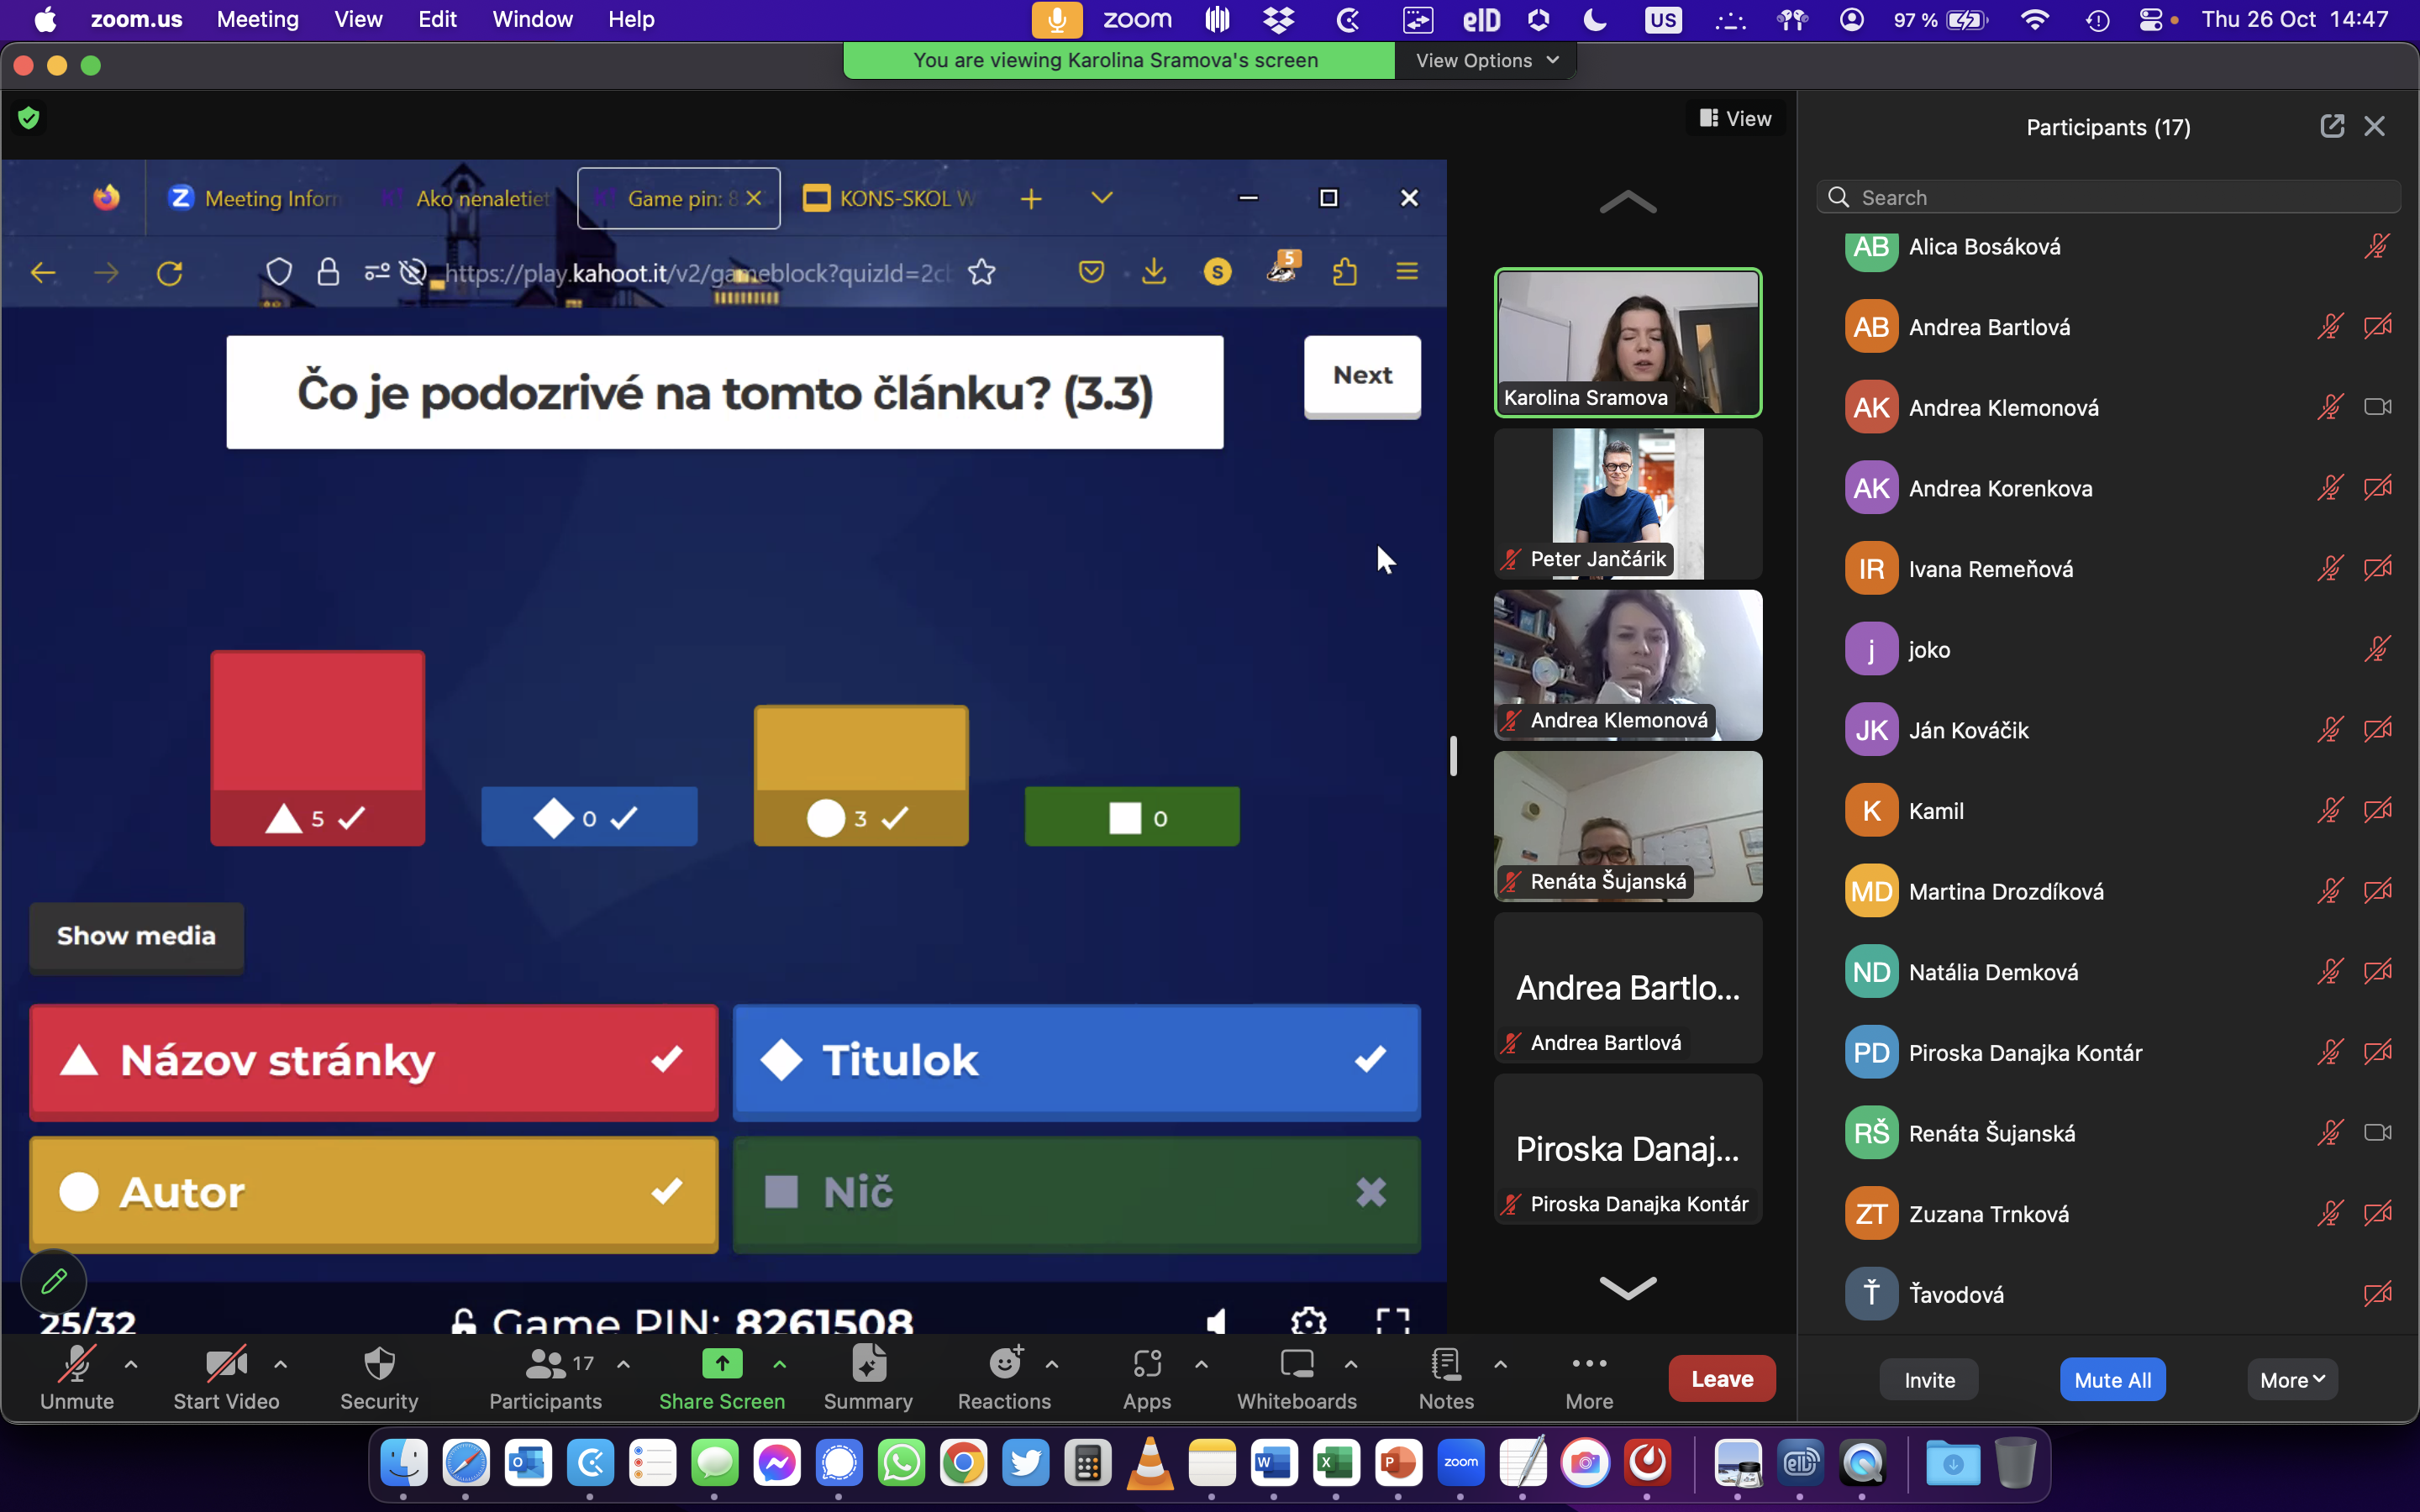Open the Participants panel icon
Screen dimensions: 2420x1512
tap(545, 1363)
